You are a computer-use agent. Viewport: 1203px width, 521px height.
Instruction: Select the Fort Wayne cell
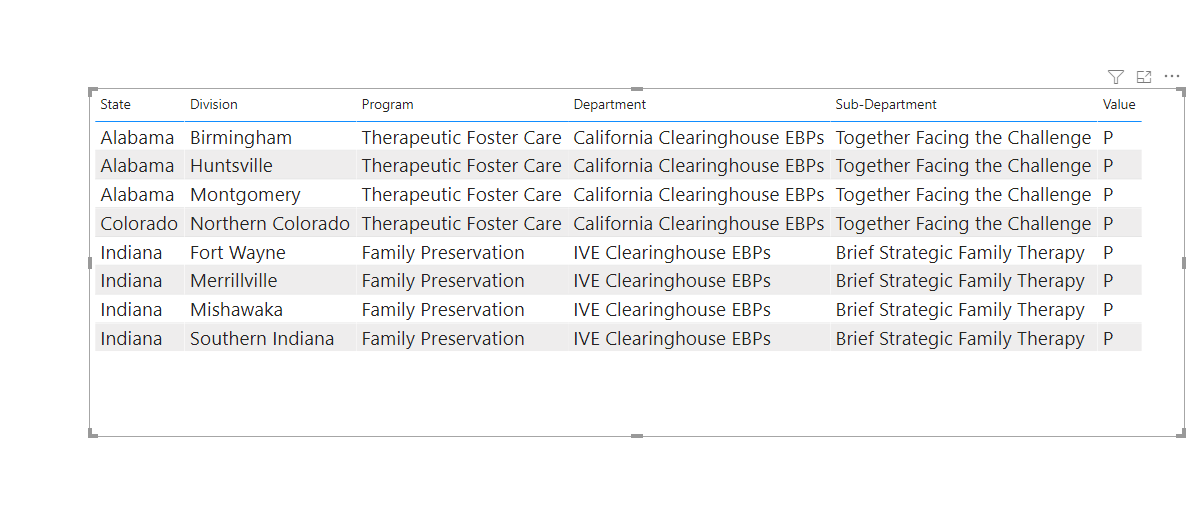click(238, 252)
